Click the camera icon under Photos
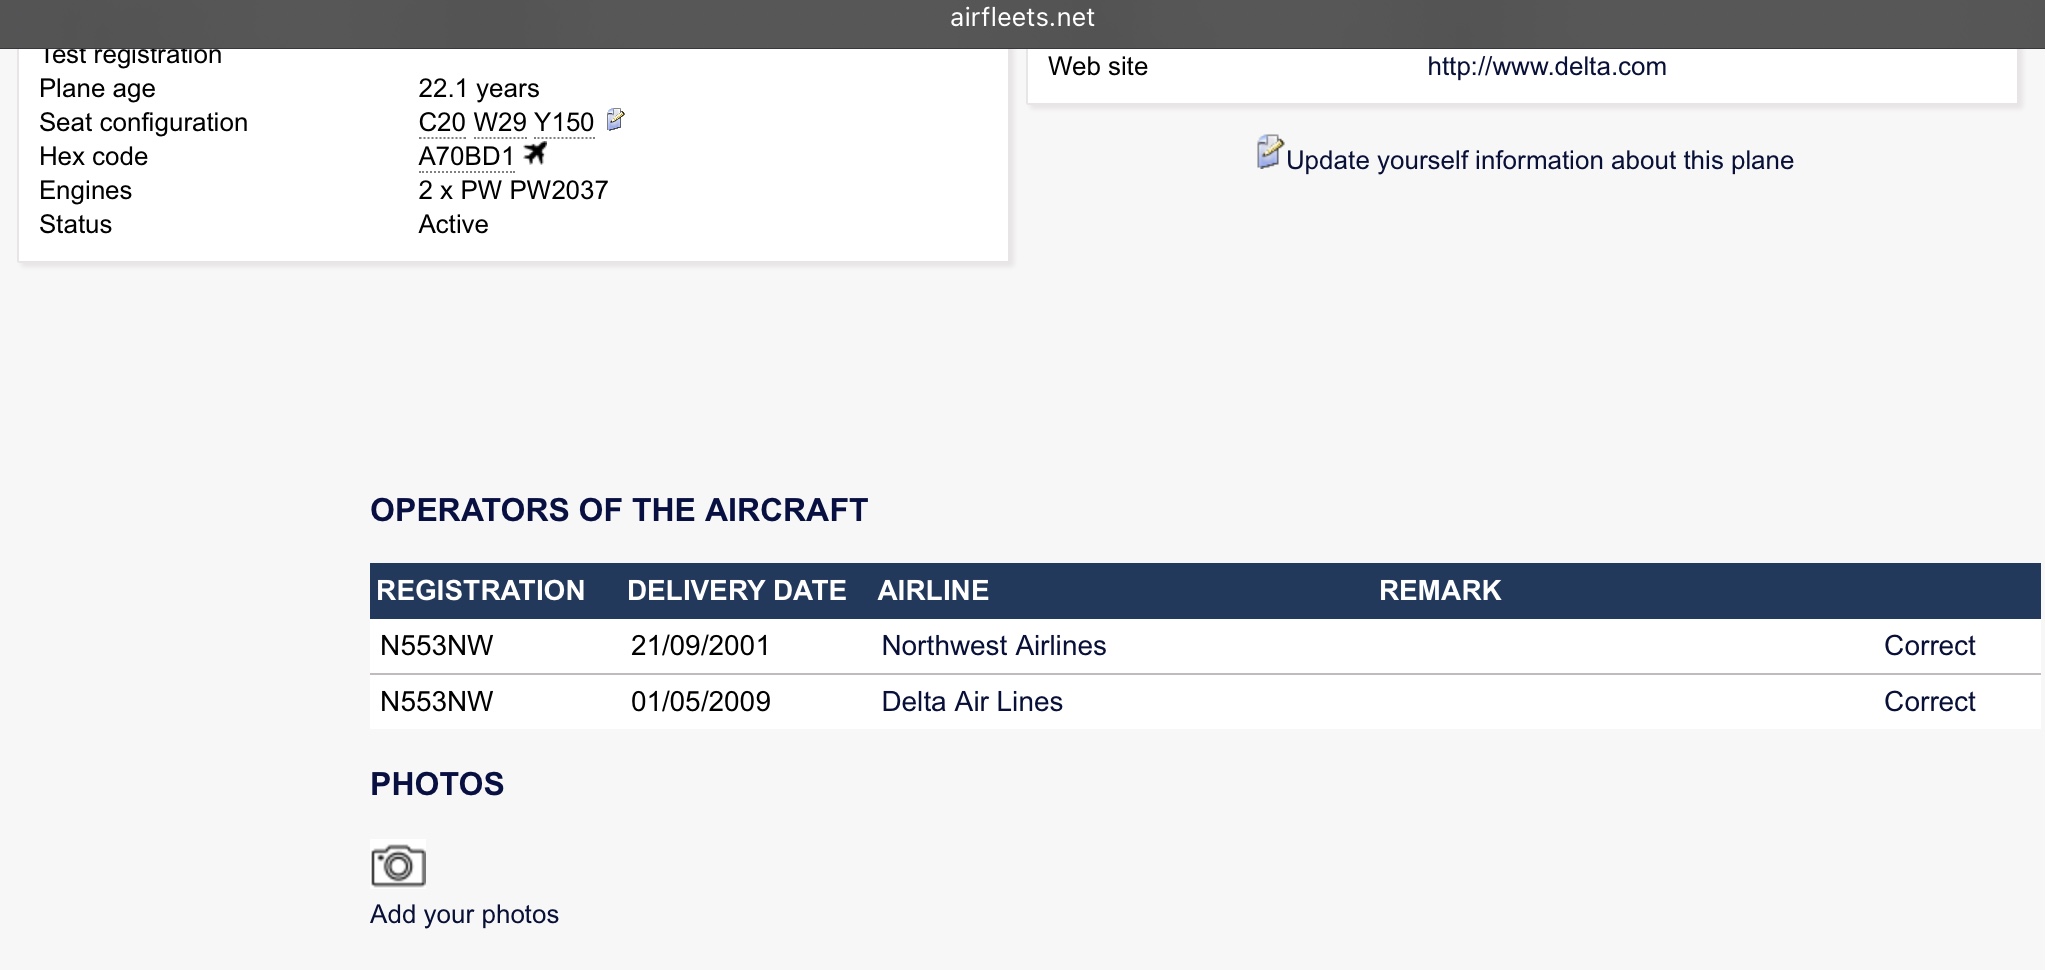 click(398, 865)
